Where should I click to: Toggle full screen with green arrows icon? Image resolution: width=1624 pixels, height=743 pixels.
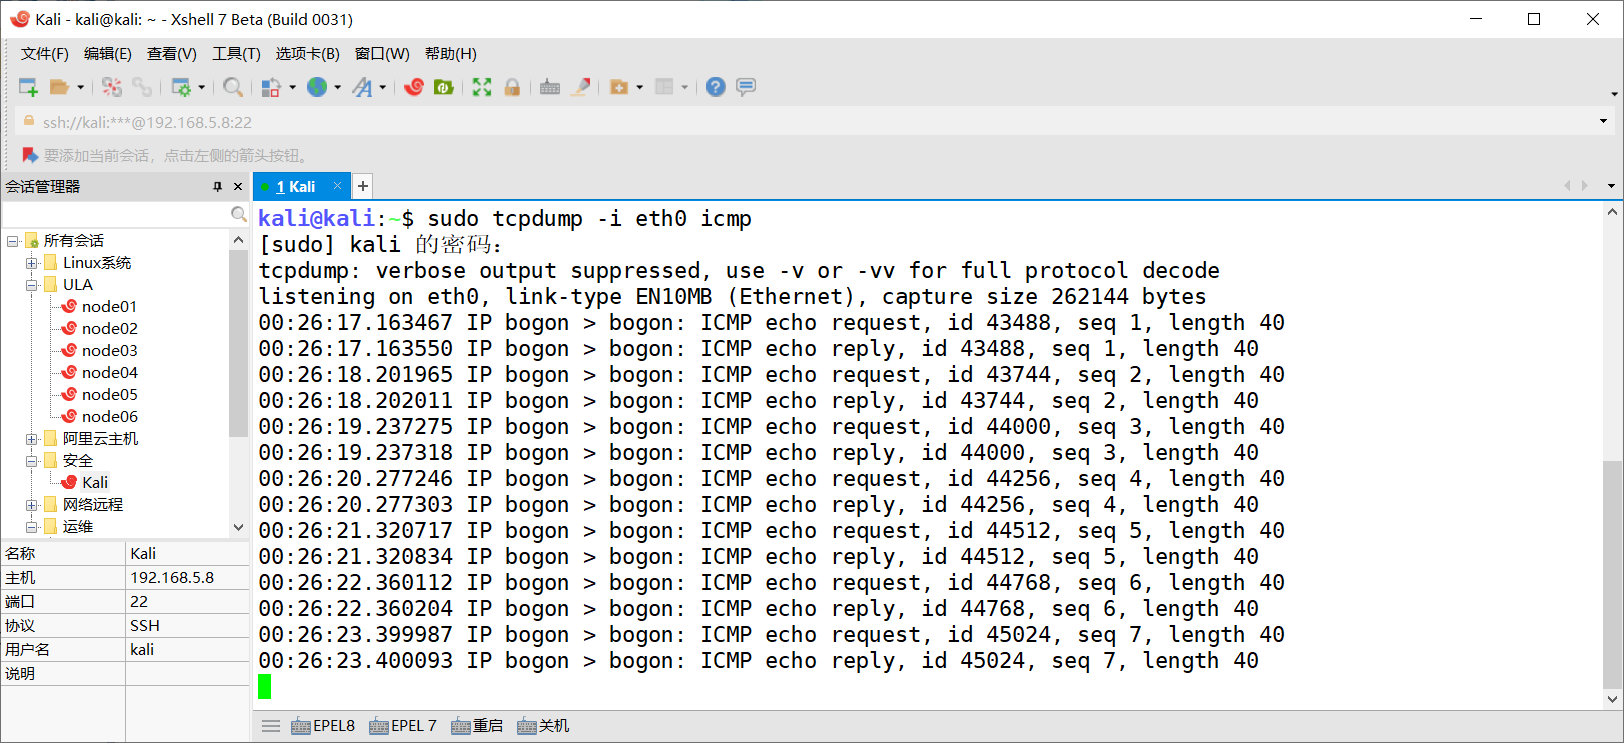pos(482,87)
